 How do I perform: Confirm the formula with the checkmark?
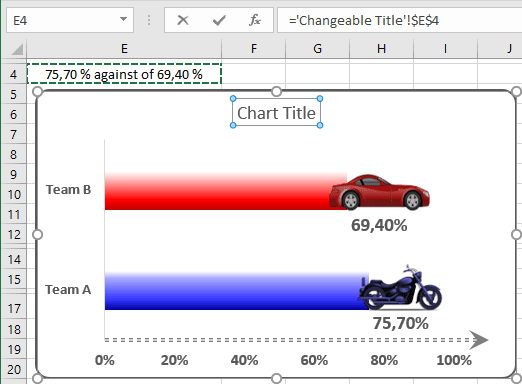tap(219, 20)
